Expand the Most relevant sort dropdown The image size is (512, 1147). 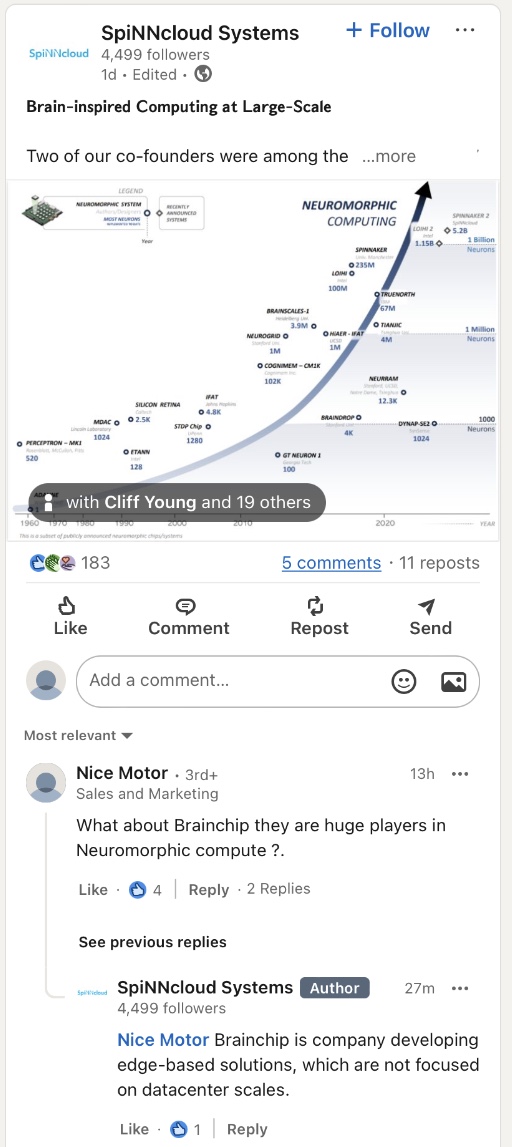(x=78, y=735)
